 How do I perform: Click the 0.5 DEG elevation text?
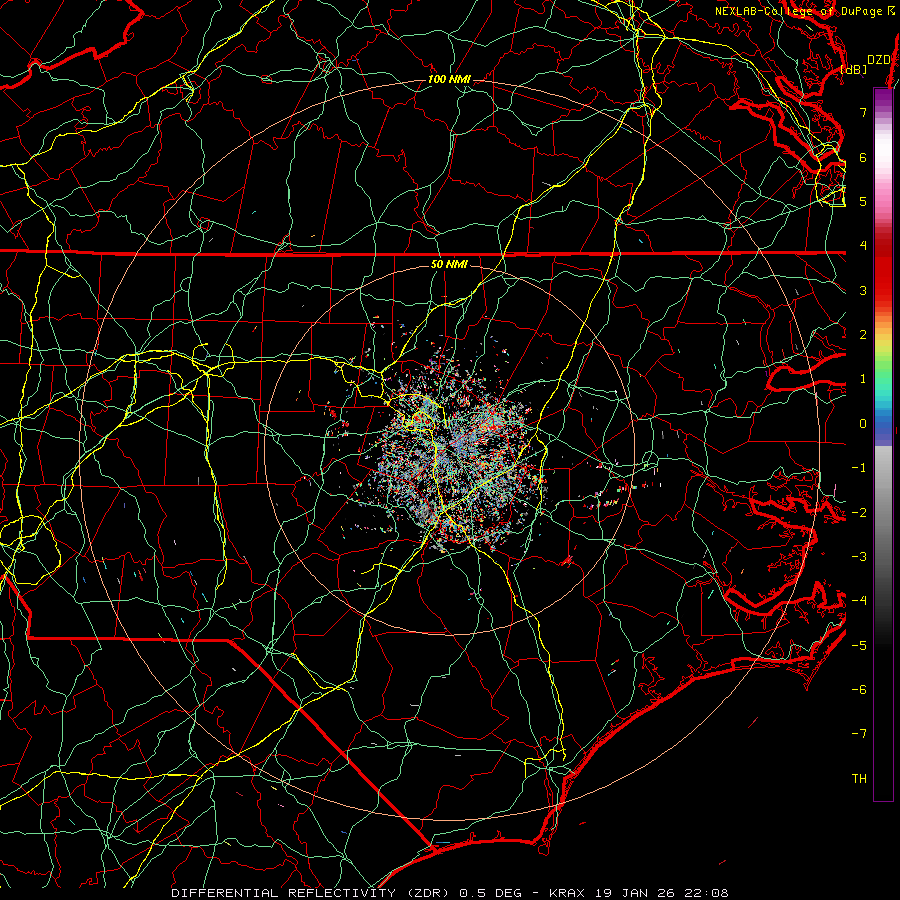point(491,893)
